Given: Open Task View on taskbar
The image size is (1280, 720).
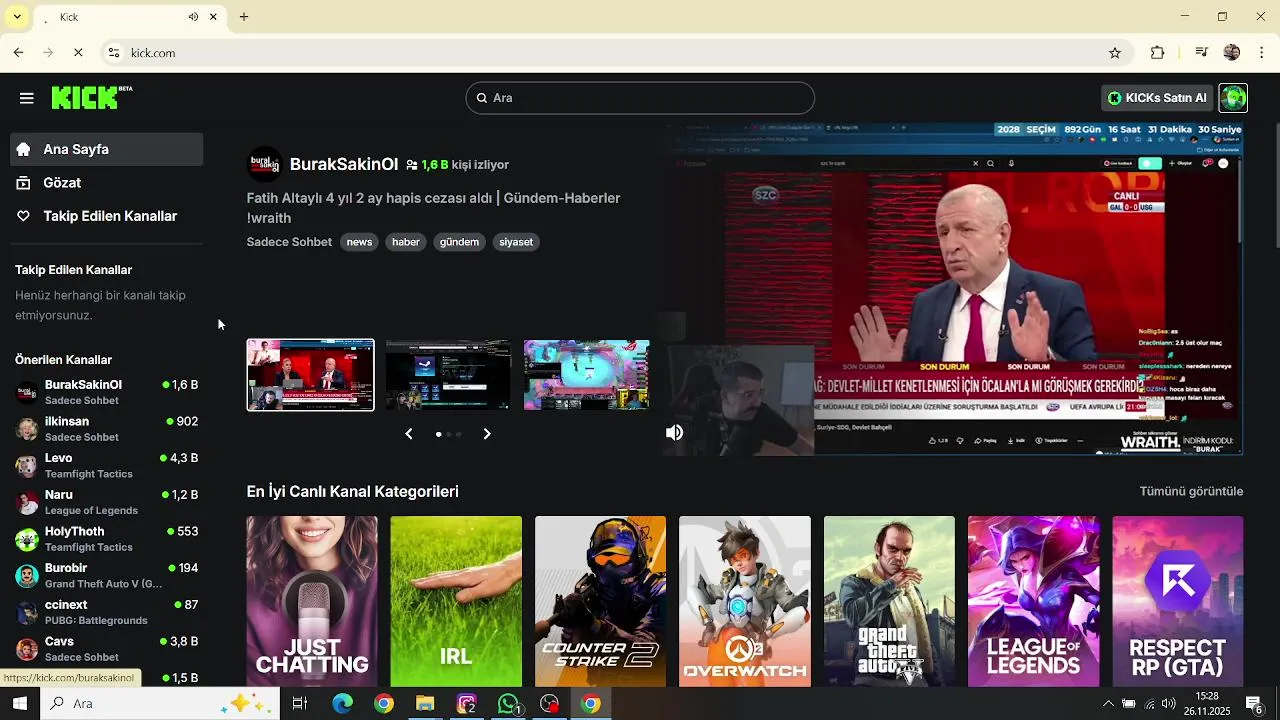Looking at the screenshot, I should [299, 704].
